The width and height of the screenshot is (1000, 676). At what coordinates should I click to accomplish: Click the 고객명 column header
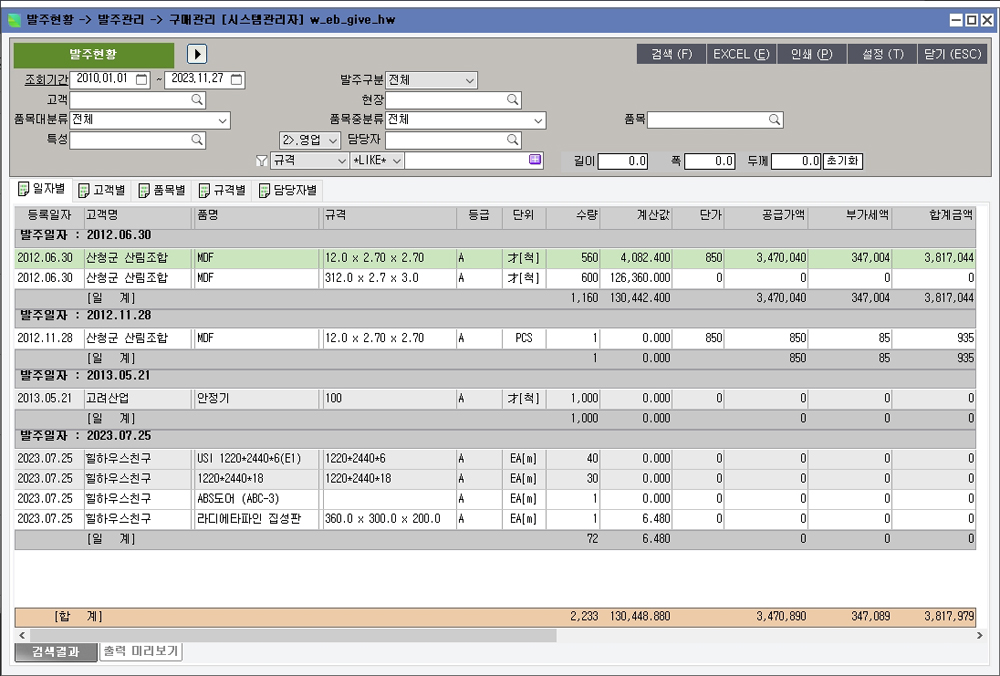[x=138, y=216]
